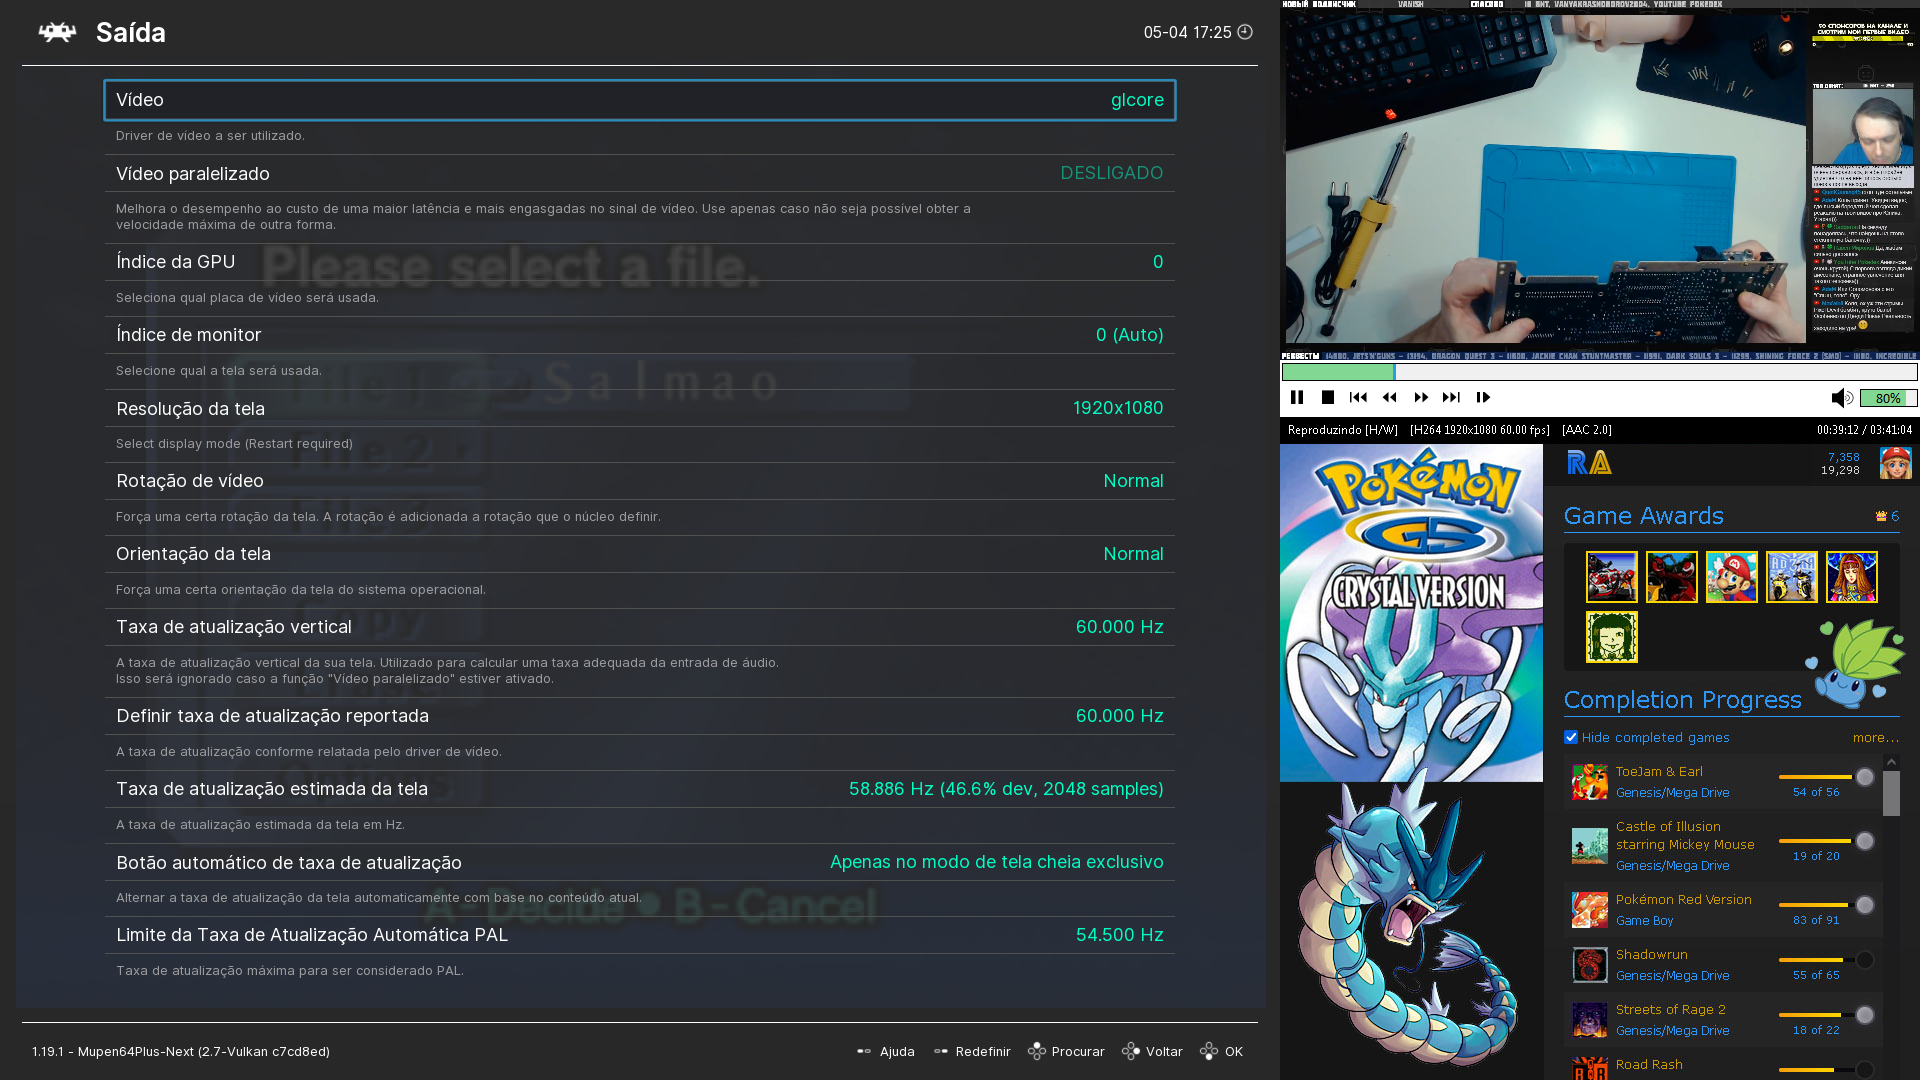Screen dimensions: 1920x1080
Task: Fast forward the video
Action: [1421, 398]
